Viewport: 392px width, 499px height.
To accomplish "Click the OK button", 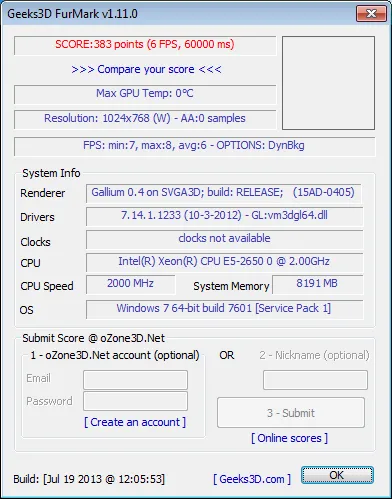I will 337,475.
